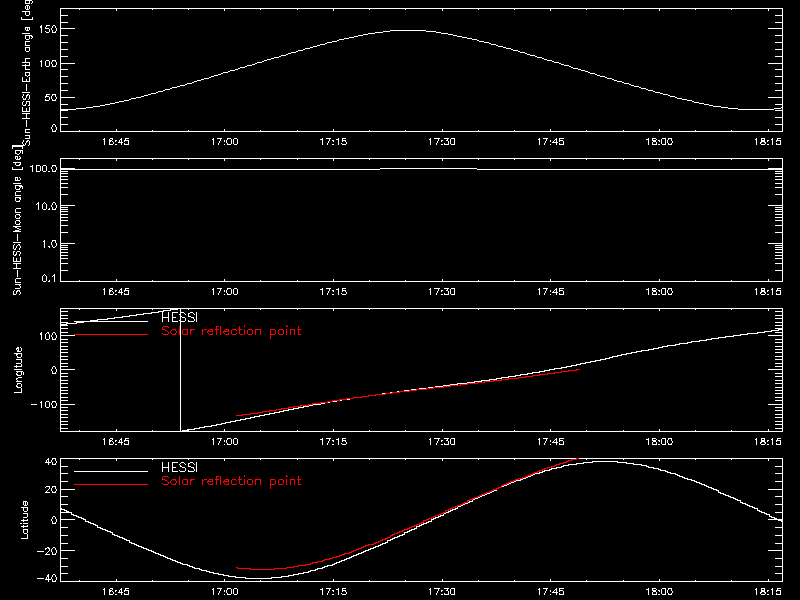Screen dimensions: 800x600
Task: Select the 'Latitude' y-axis title
Action: click(24, 520)
